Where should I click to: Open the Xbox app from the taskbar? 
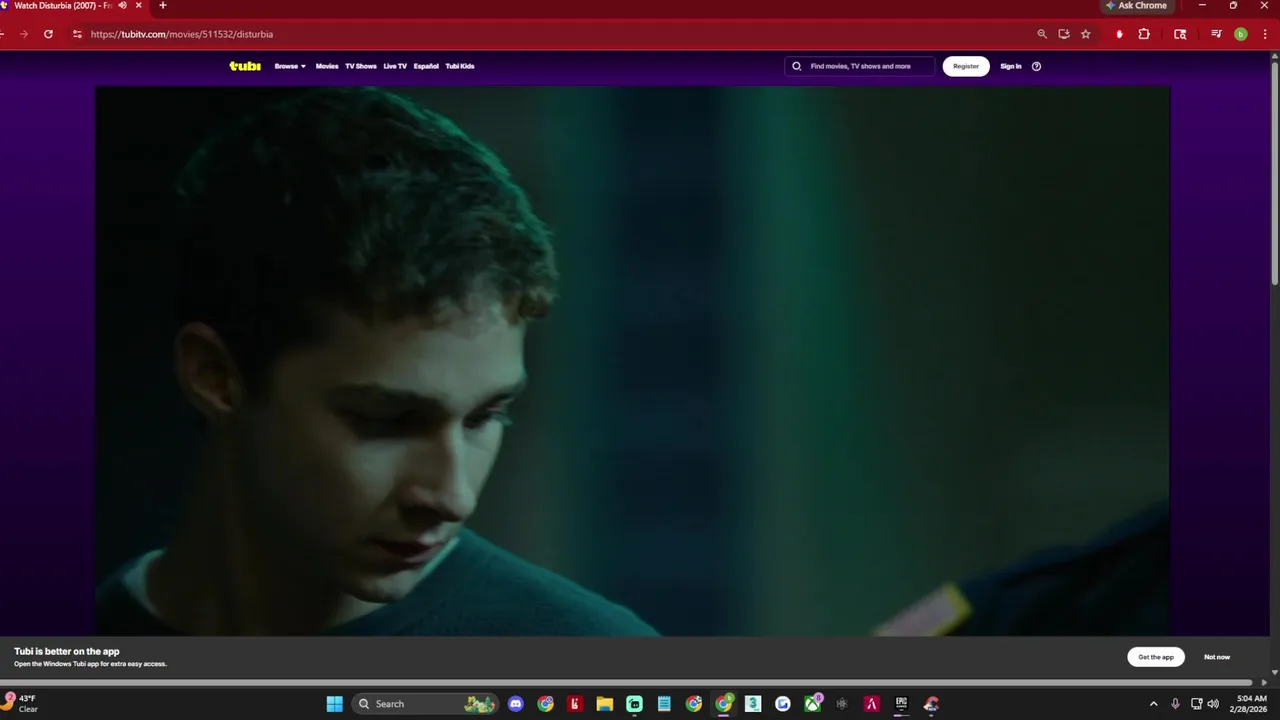pos(813,704)
